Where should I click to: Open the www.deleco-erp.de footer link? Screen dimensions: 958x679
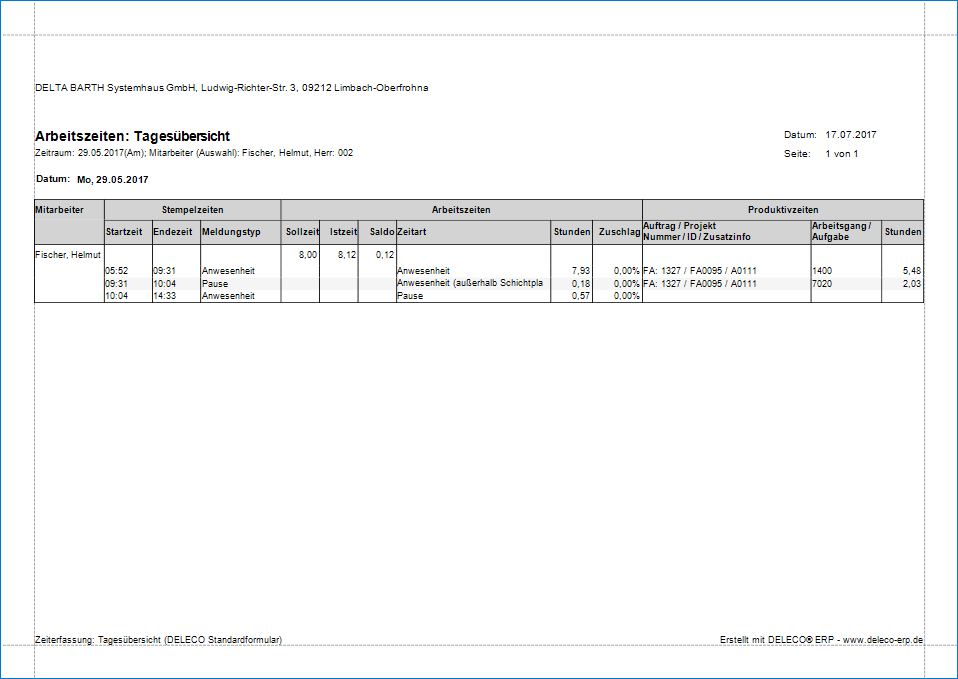pos(883,639)
